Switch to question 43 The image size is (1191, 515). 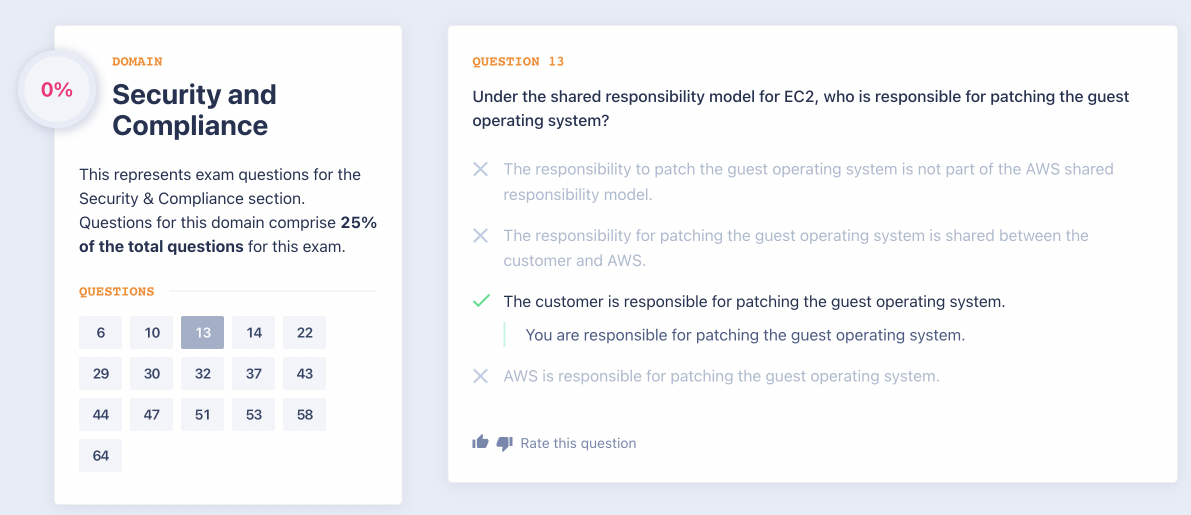(305, 374)
